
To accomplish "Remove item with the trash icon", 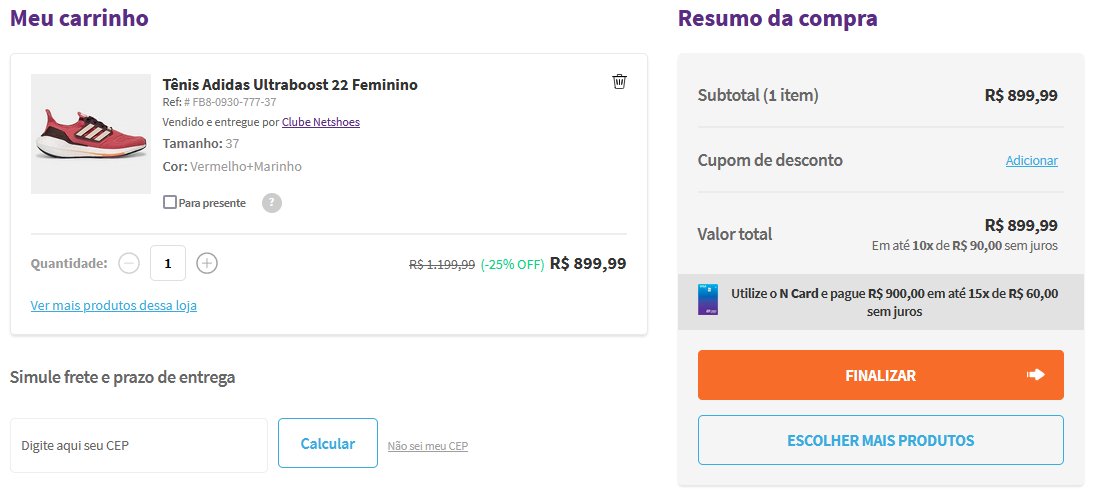I will tap(619, 82).
